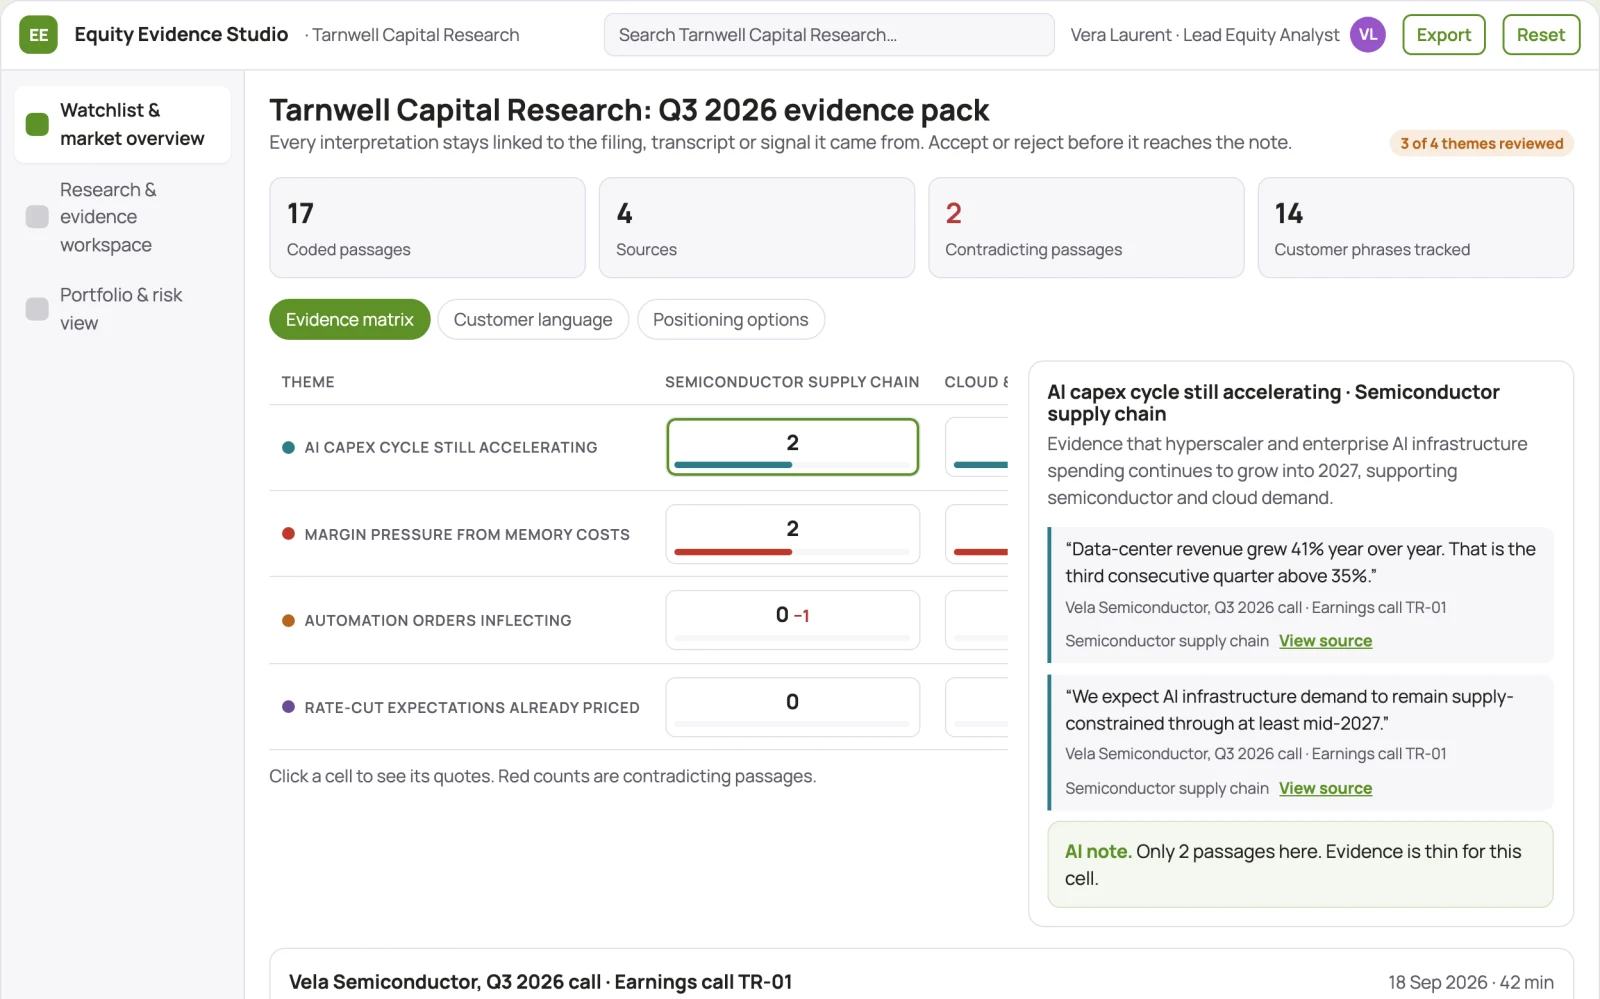The width and height of the screenshot is (1600, 999).
Task: Click the Semiconductor Supply Chain column header
Action: click(x=792, y=382)
